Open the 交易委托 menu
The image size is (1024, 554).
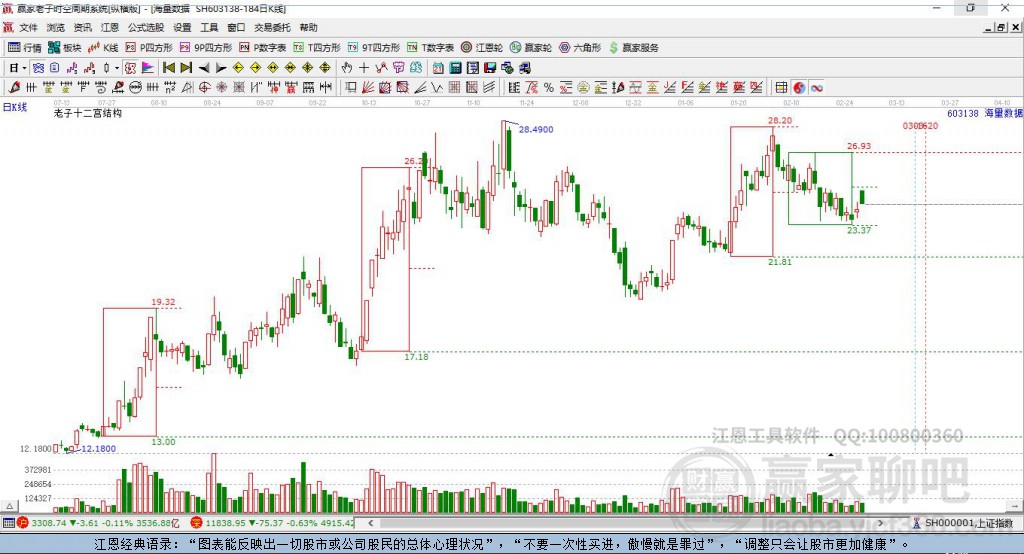271,28
